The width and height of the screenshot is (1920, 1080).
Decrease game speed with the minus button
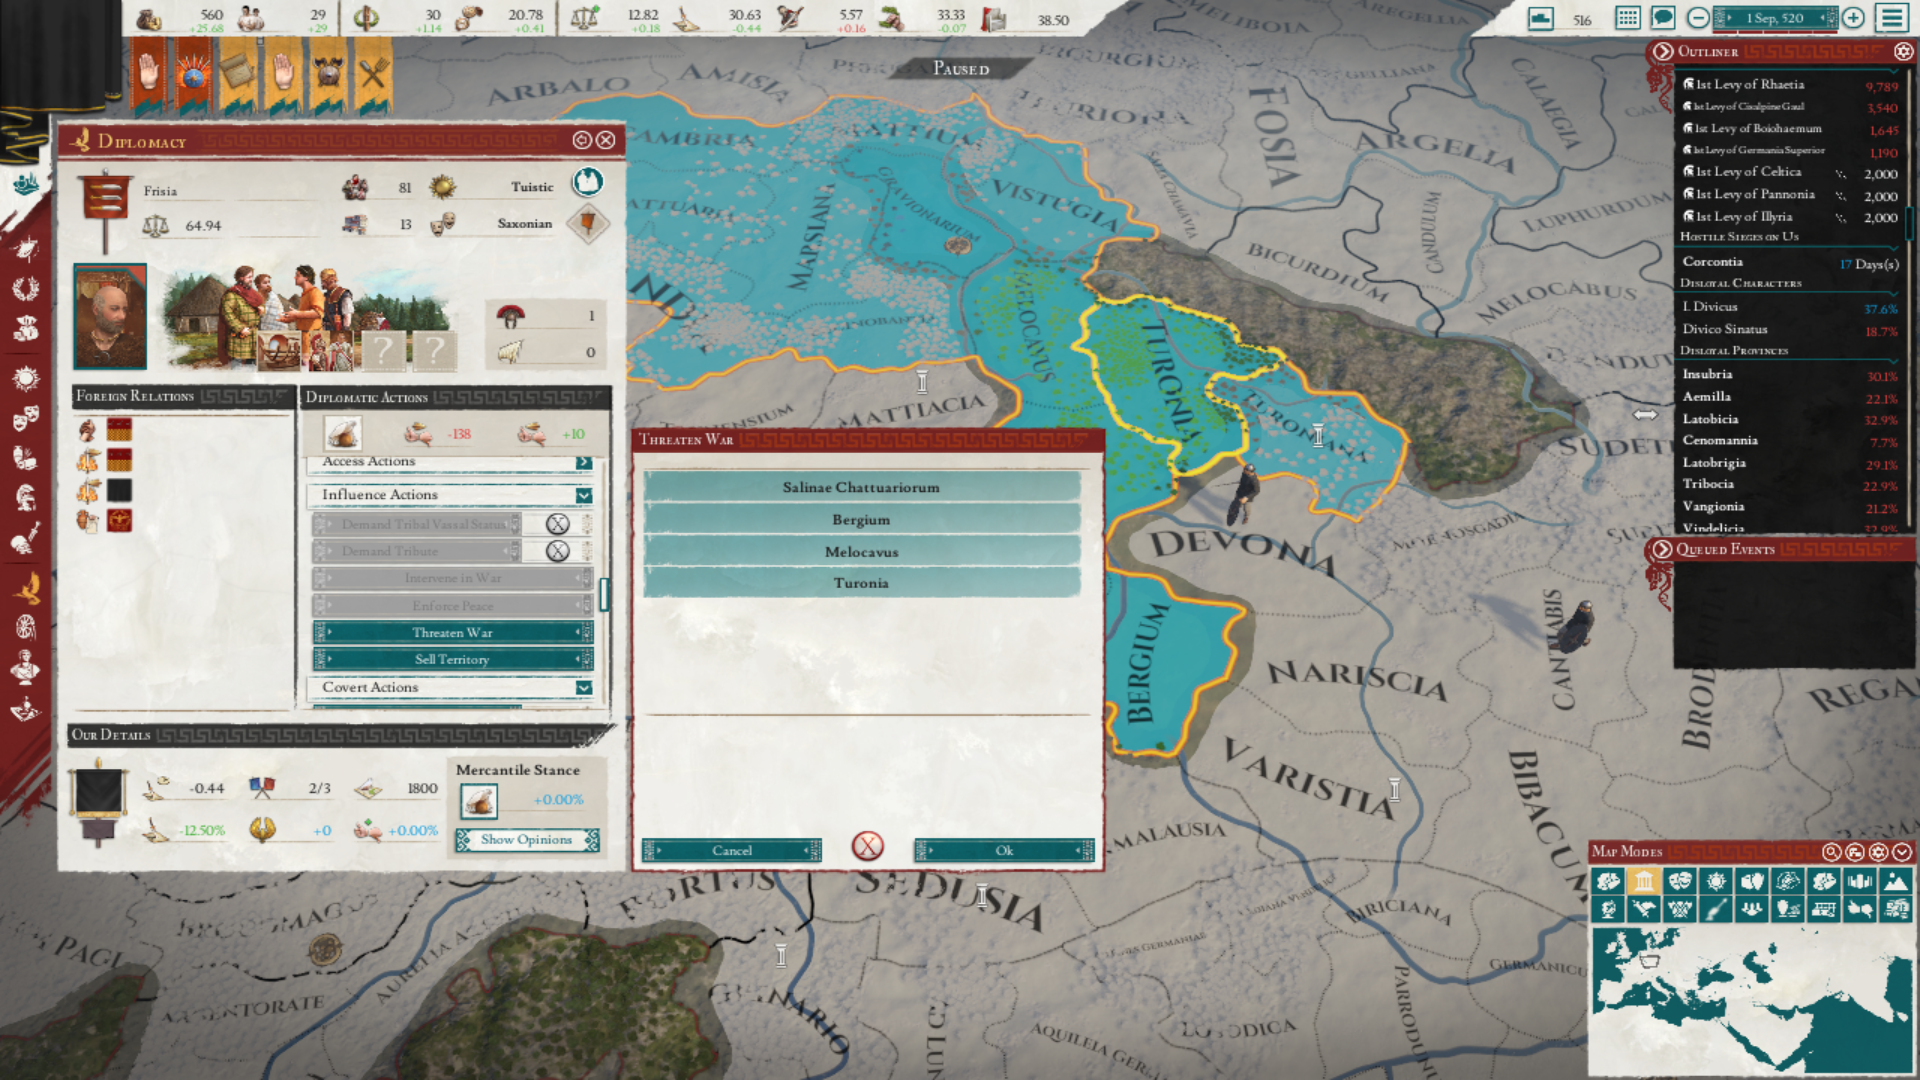[1698, 18]
